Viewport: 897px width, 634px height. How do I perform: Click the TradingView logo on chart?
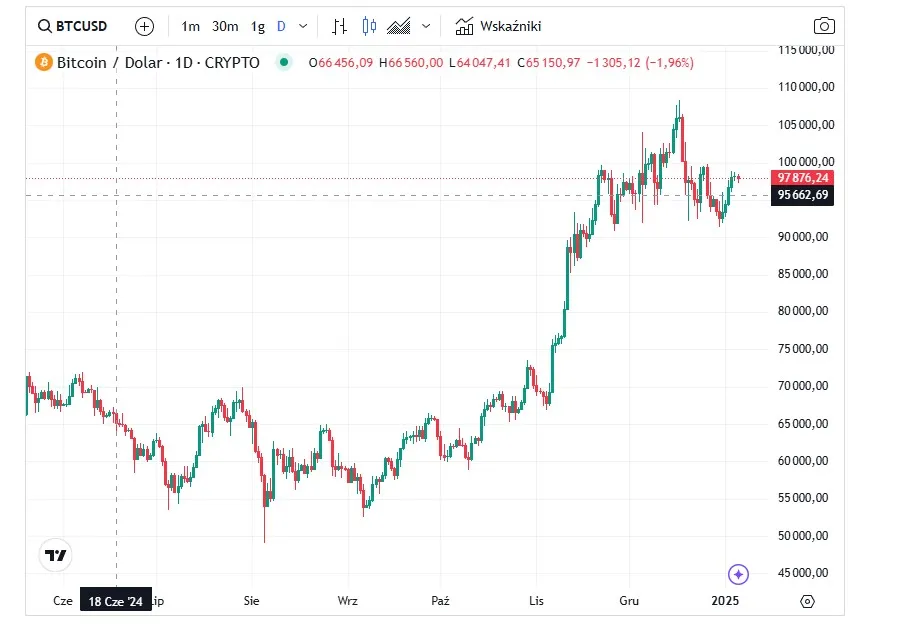pyautogui.click(x=56, y=555)
